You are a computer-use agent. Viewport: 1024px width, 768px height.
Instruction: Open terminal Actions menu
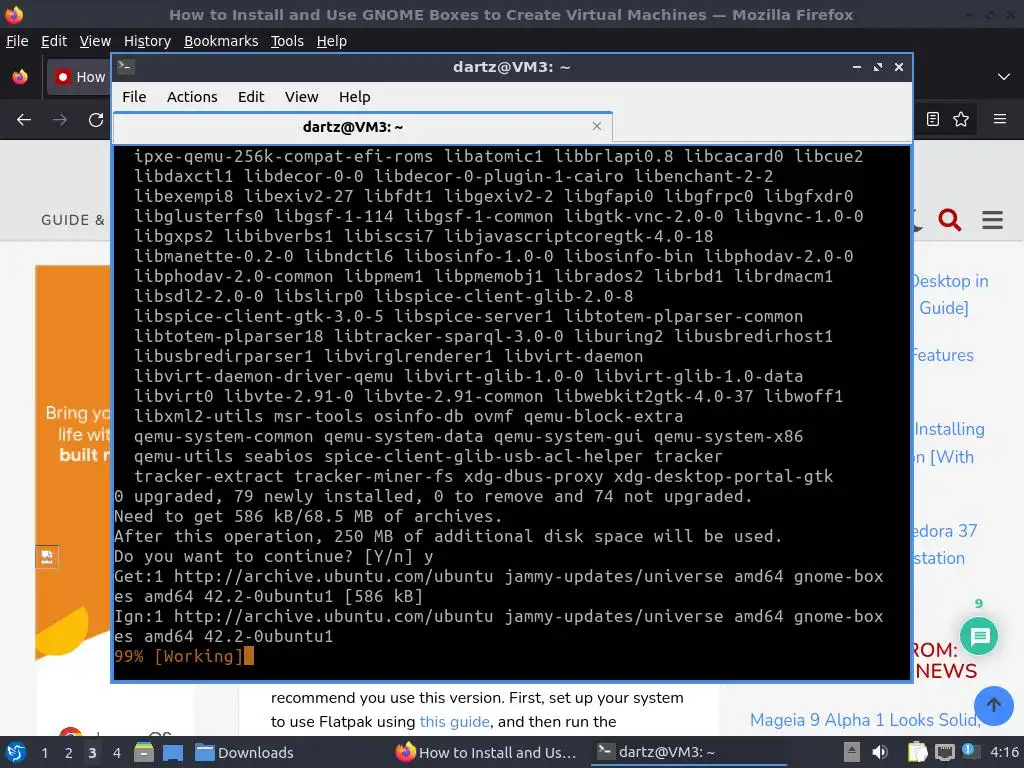(x=192, y=97)
